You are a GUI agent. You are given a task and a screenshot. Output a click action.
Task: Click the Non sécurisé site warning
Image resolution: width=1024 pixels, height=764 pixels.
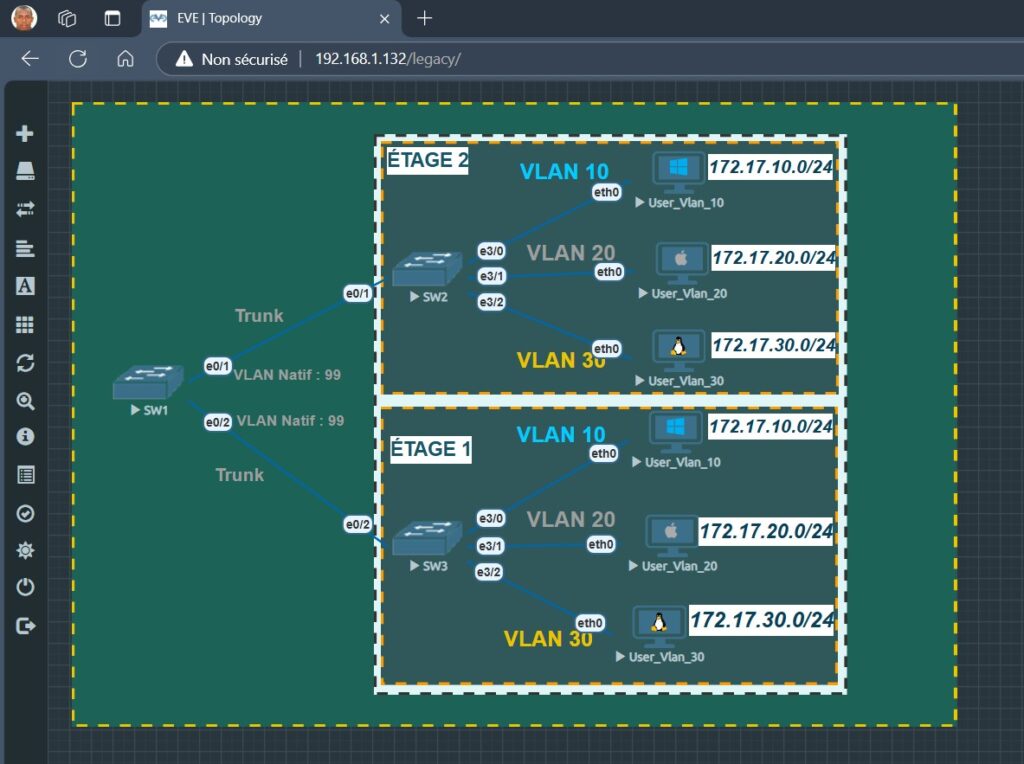(232, 59)
